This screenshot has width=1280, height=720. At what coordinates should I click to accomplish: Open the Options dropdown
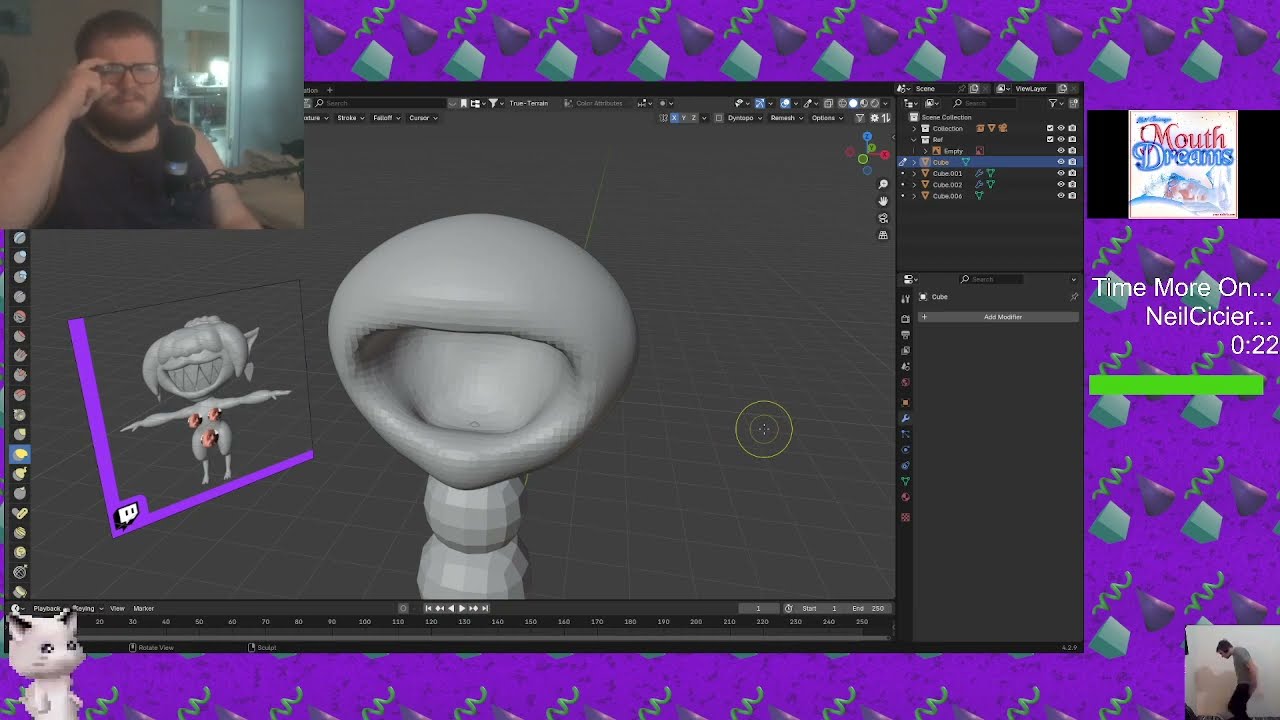(x=827, y=118)
